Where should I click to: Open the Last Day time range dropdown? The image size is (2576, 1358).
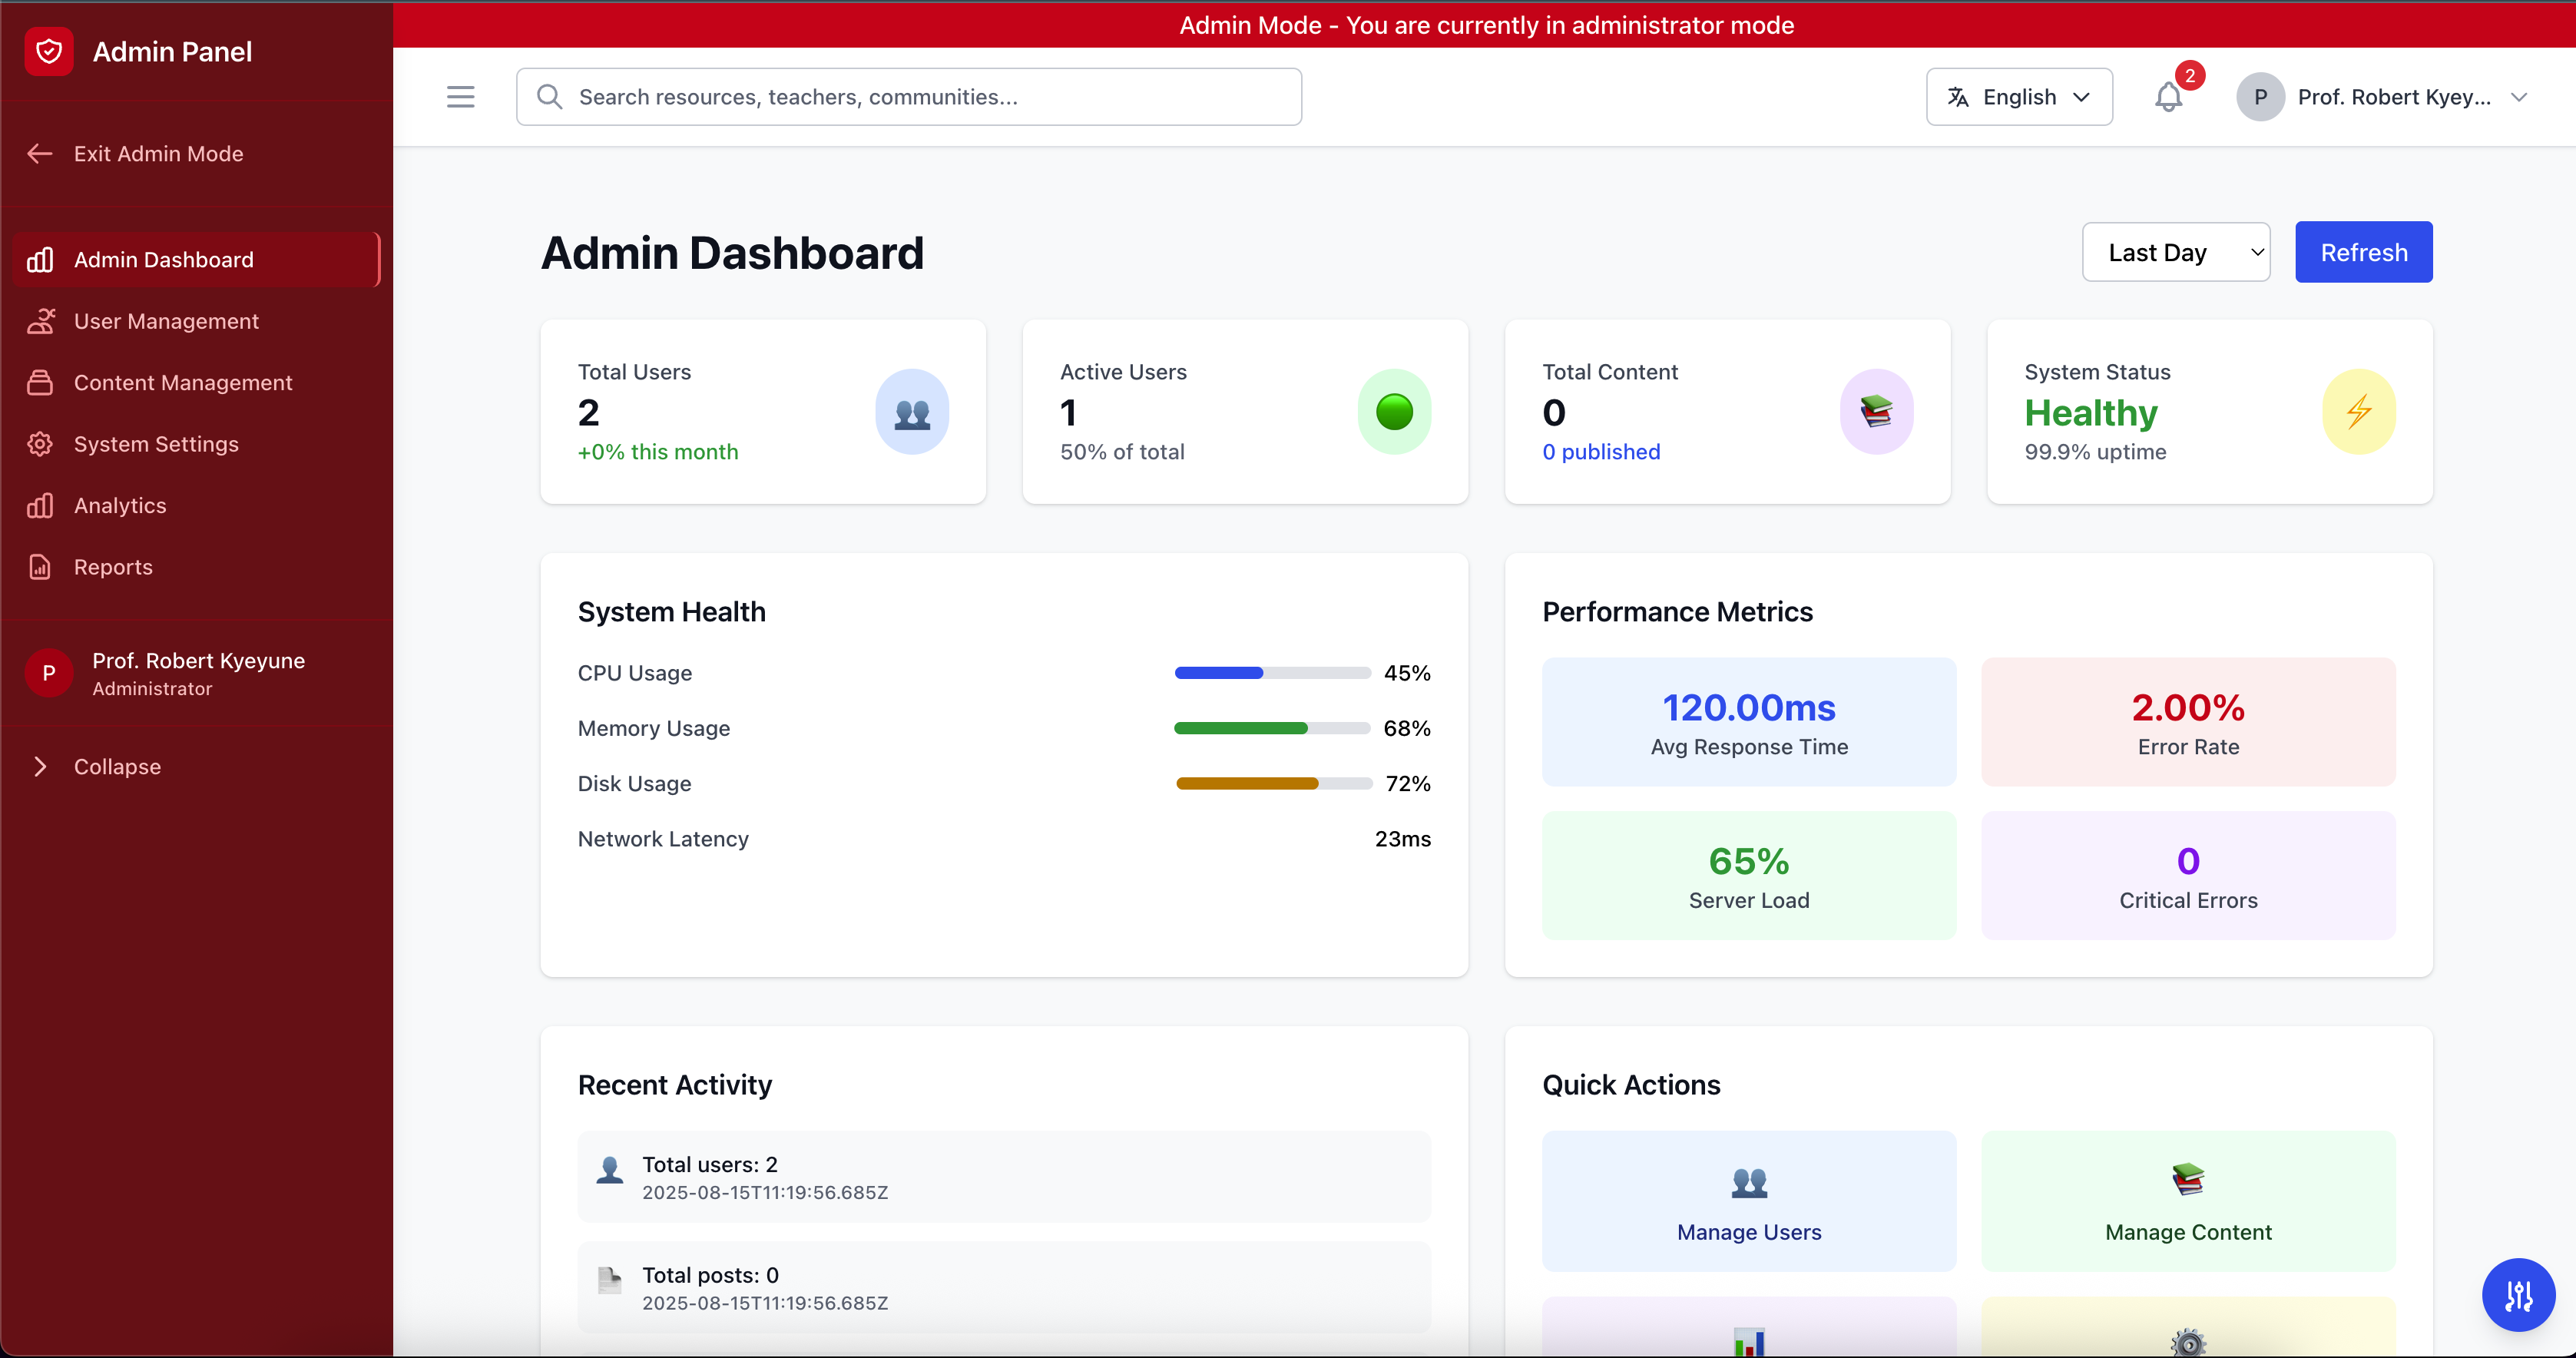(x=2175, y=252)
